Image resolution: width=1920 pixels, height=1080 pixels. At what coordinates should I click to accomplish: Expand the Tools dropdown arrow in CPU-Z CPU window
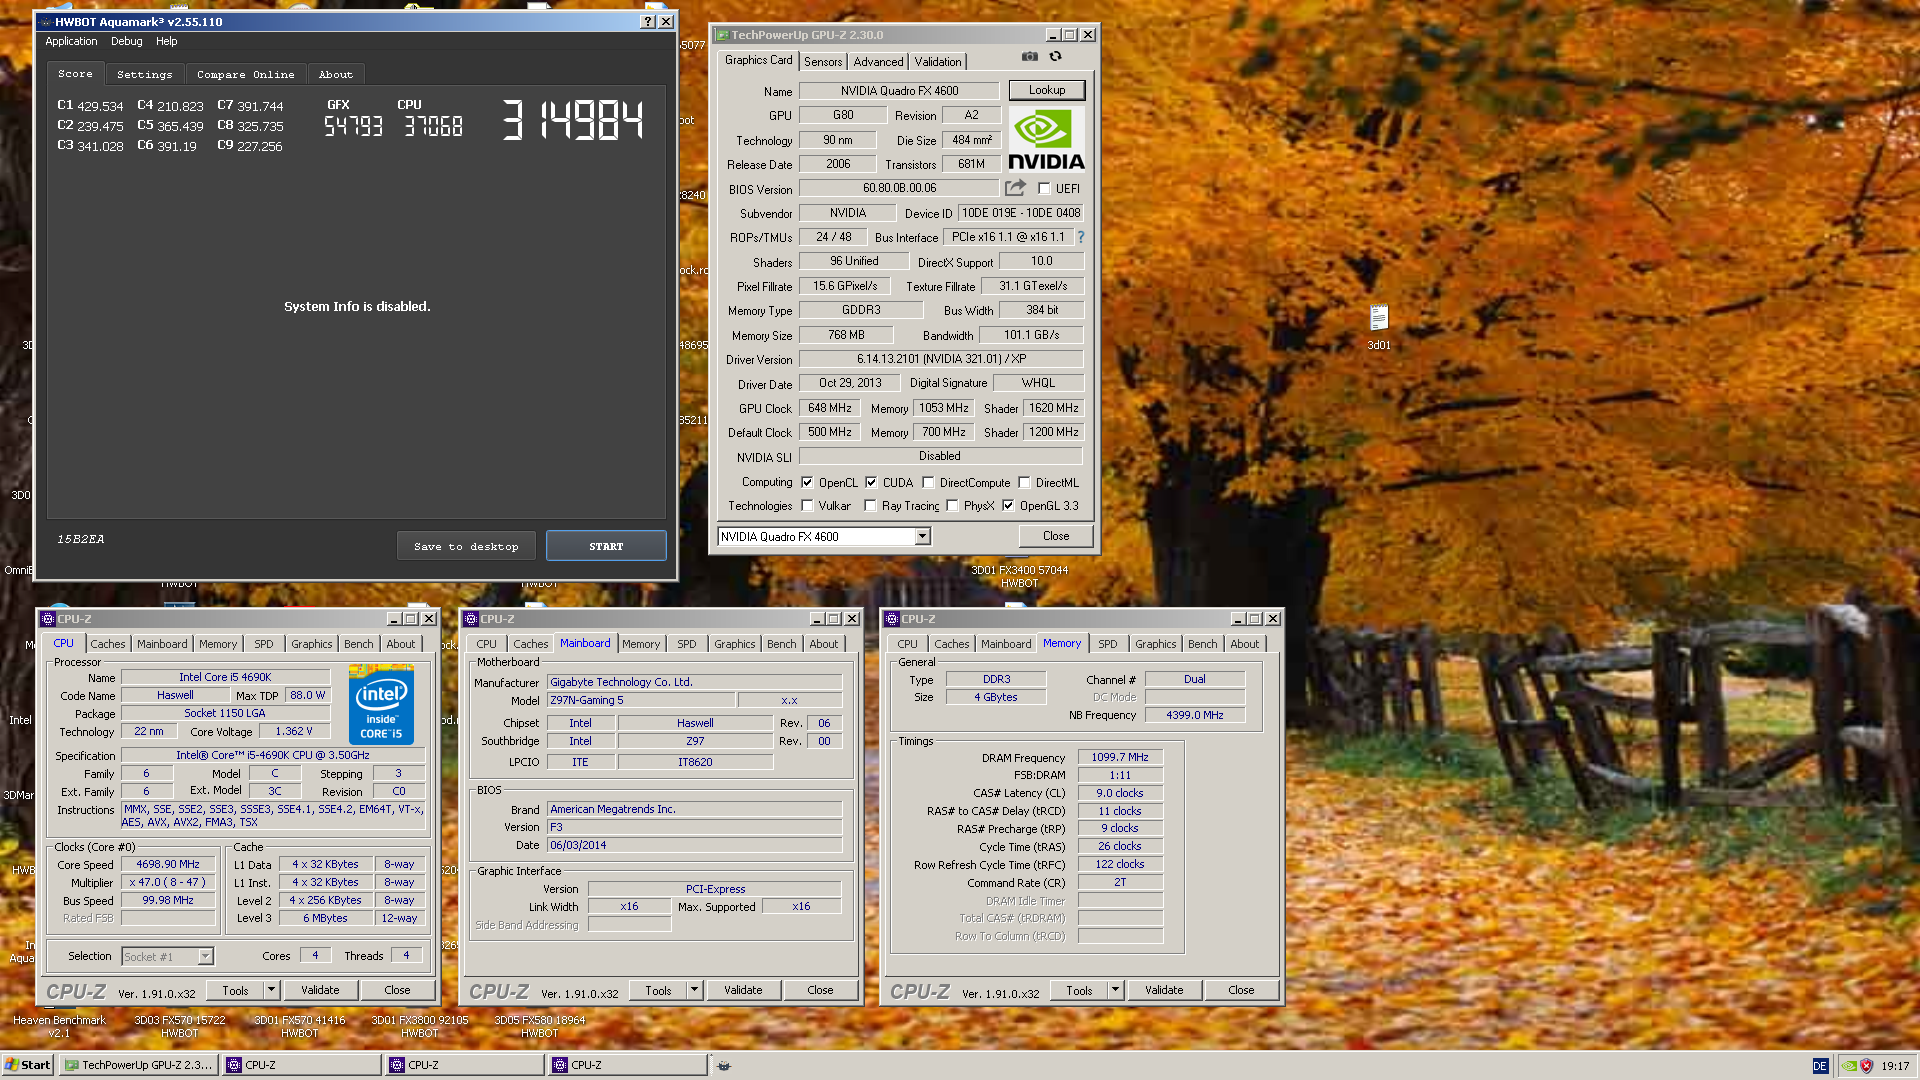tap(271, 991)
